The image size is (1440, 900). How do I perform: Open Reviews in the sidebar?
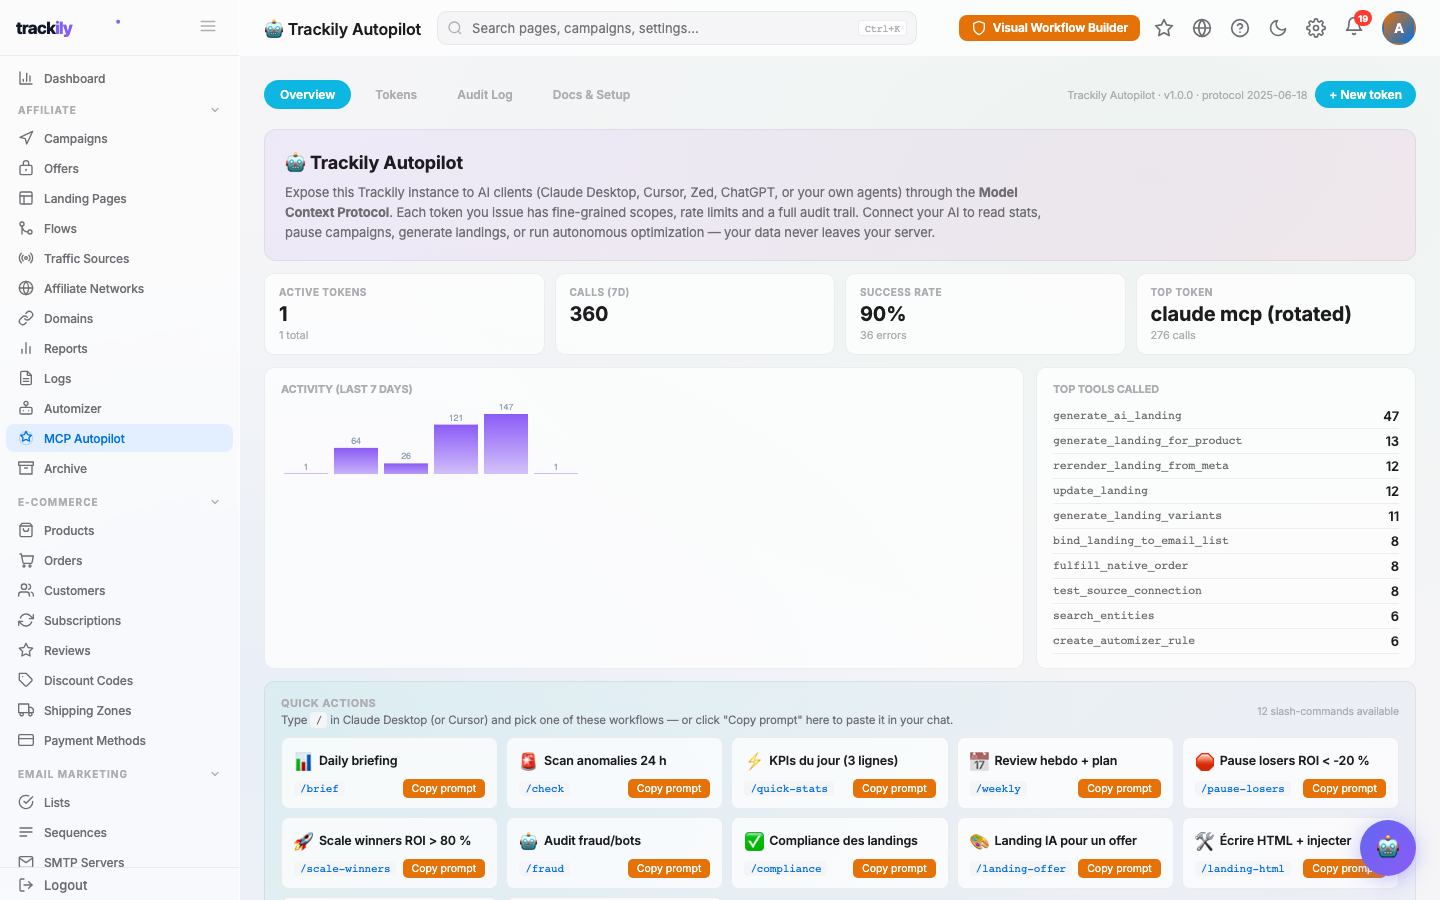pos(119,650)
